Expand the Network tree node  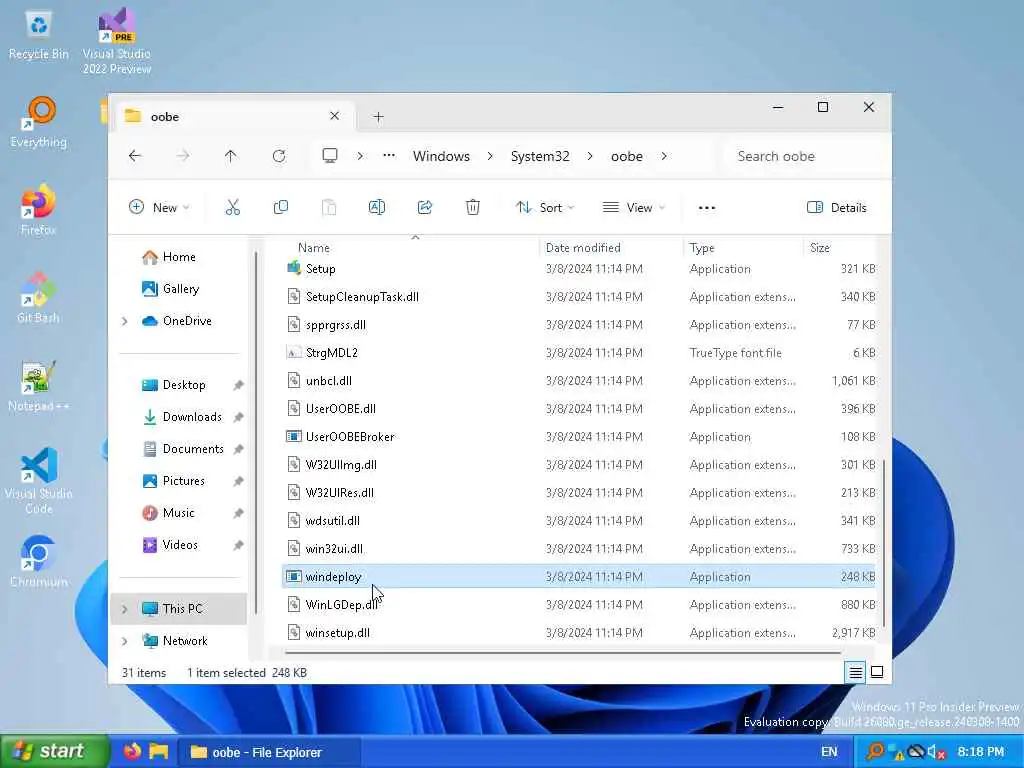(x=124, y=641)
